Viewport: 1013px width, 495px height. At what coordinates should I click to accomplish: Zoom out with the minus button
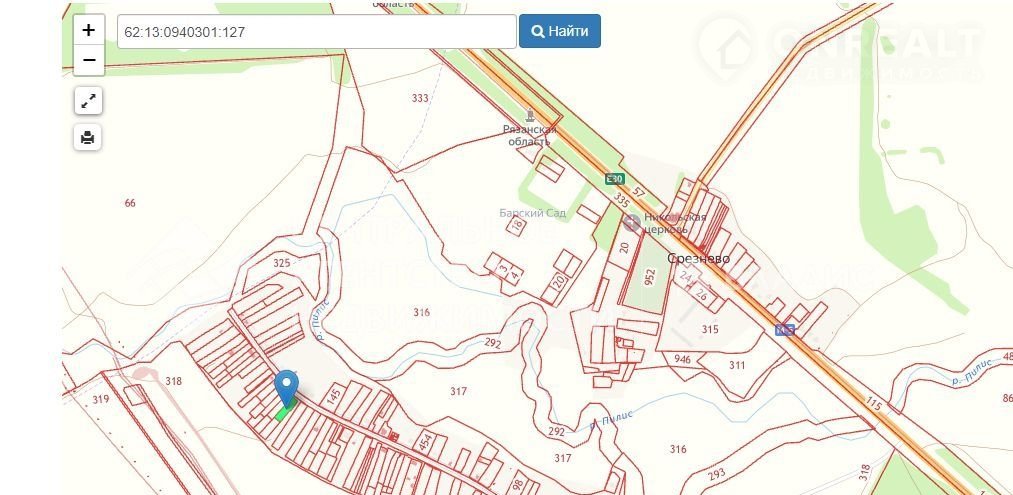pyautogui.click(x=89, y=60)
